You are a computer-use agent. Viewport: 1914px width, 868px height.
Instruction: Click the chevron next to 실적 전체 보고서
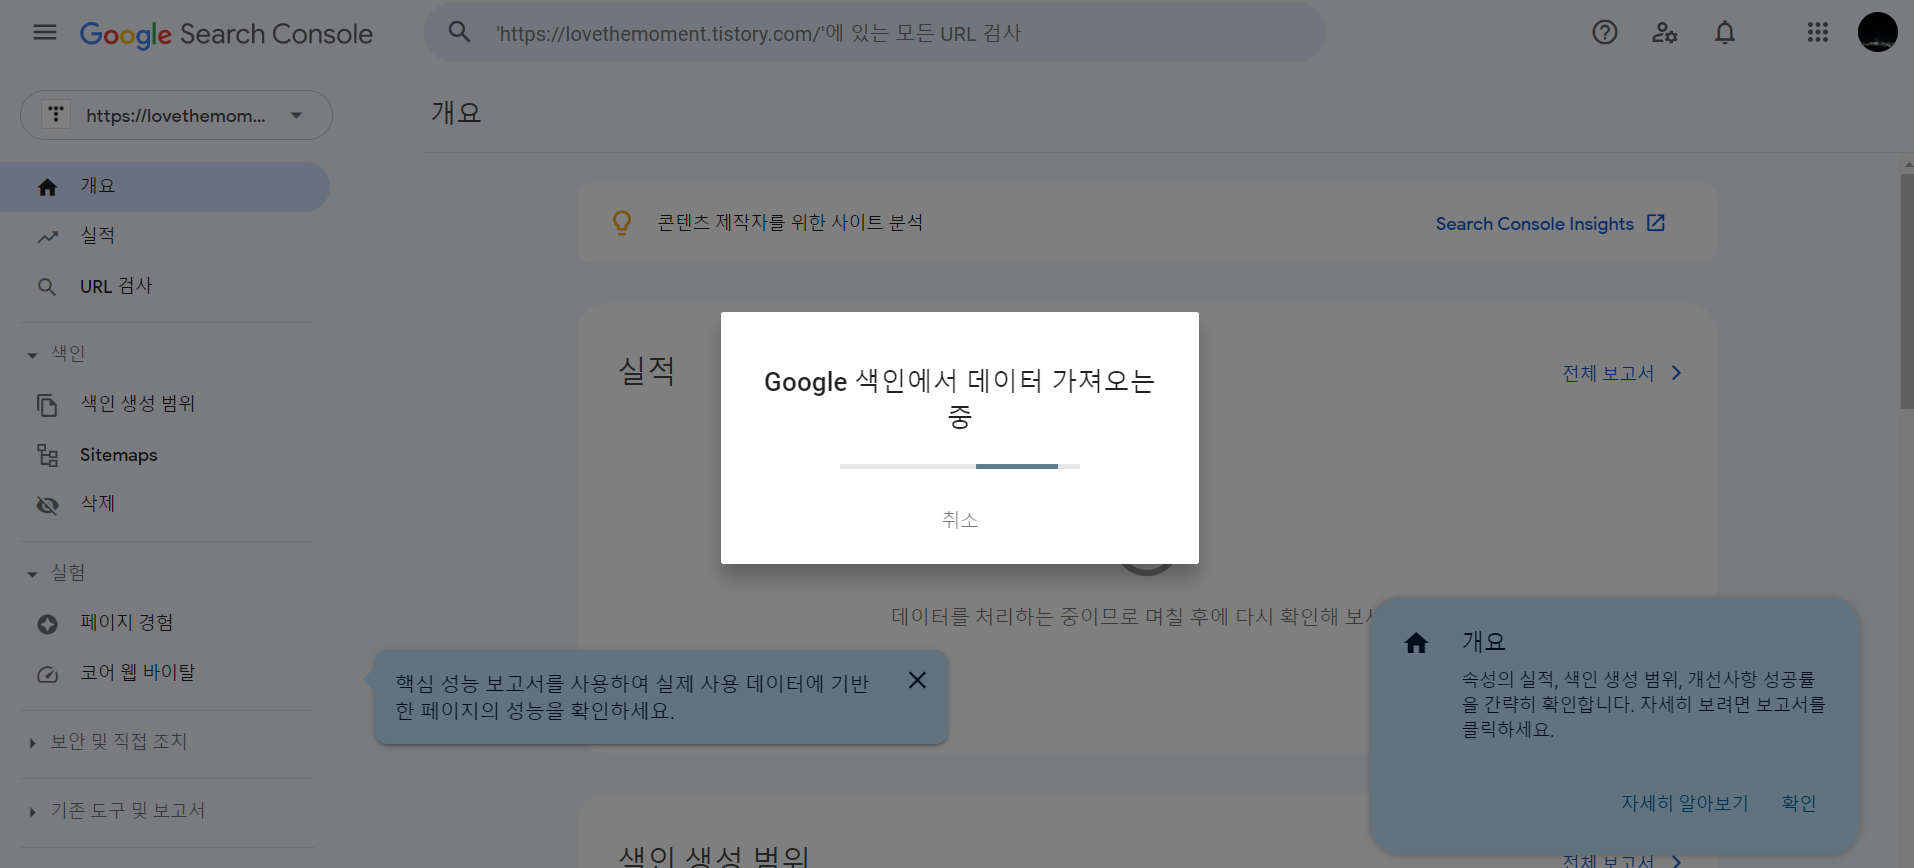pyautogui.click(x=1677, y=373)
